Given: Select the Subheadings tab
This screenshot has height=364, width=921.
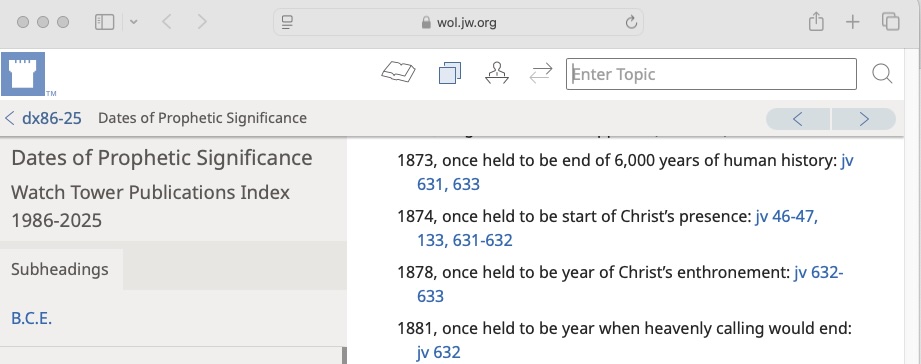Looking at the screenshot, I should [x=60, y=269].
